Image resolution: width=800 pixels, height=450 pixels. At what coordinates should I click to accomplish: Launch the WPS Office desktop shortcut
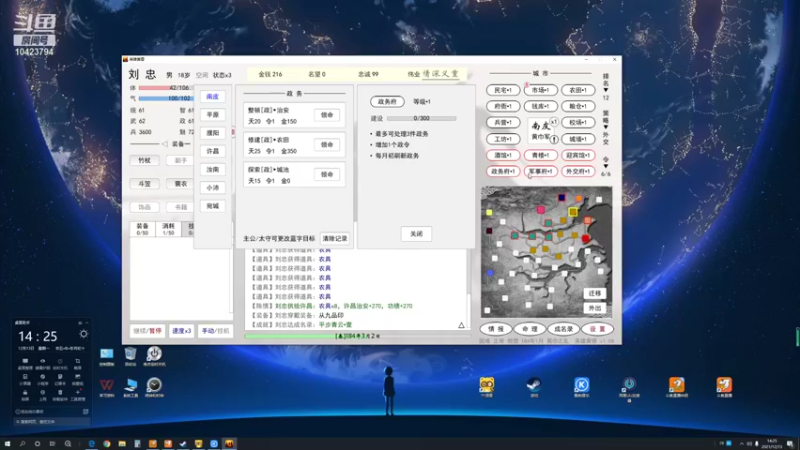107,387
